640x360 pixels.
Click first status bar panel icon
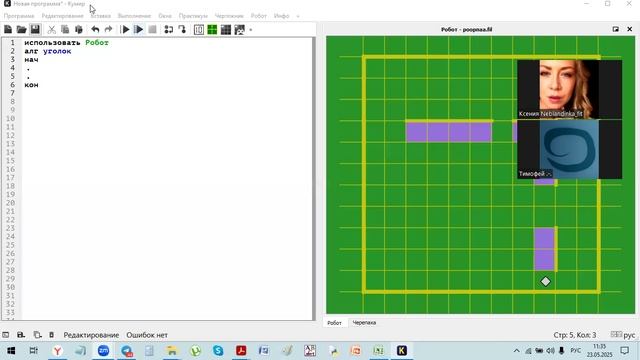[x=6, y=335]
